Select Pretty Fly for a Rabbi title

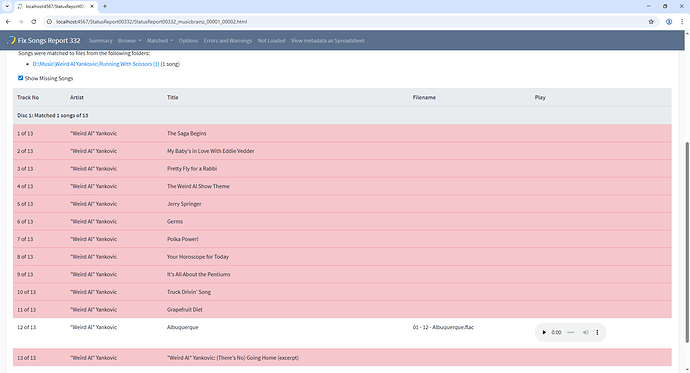192,168
